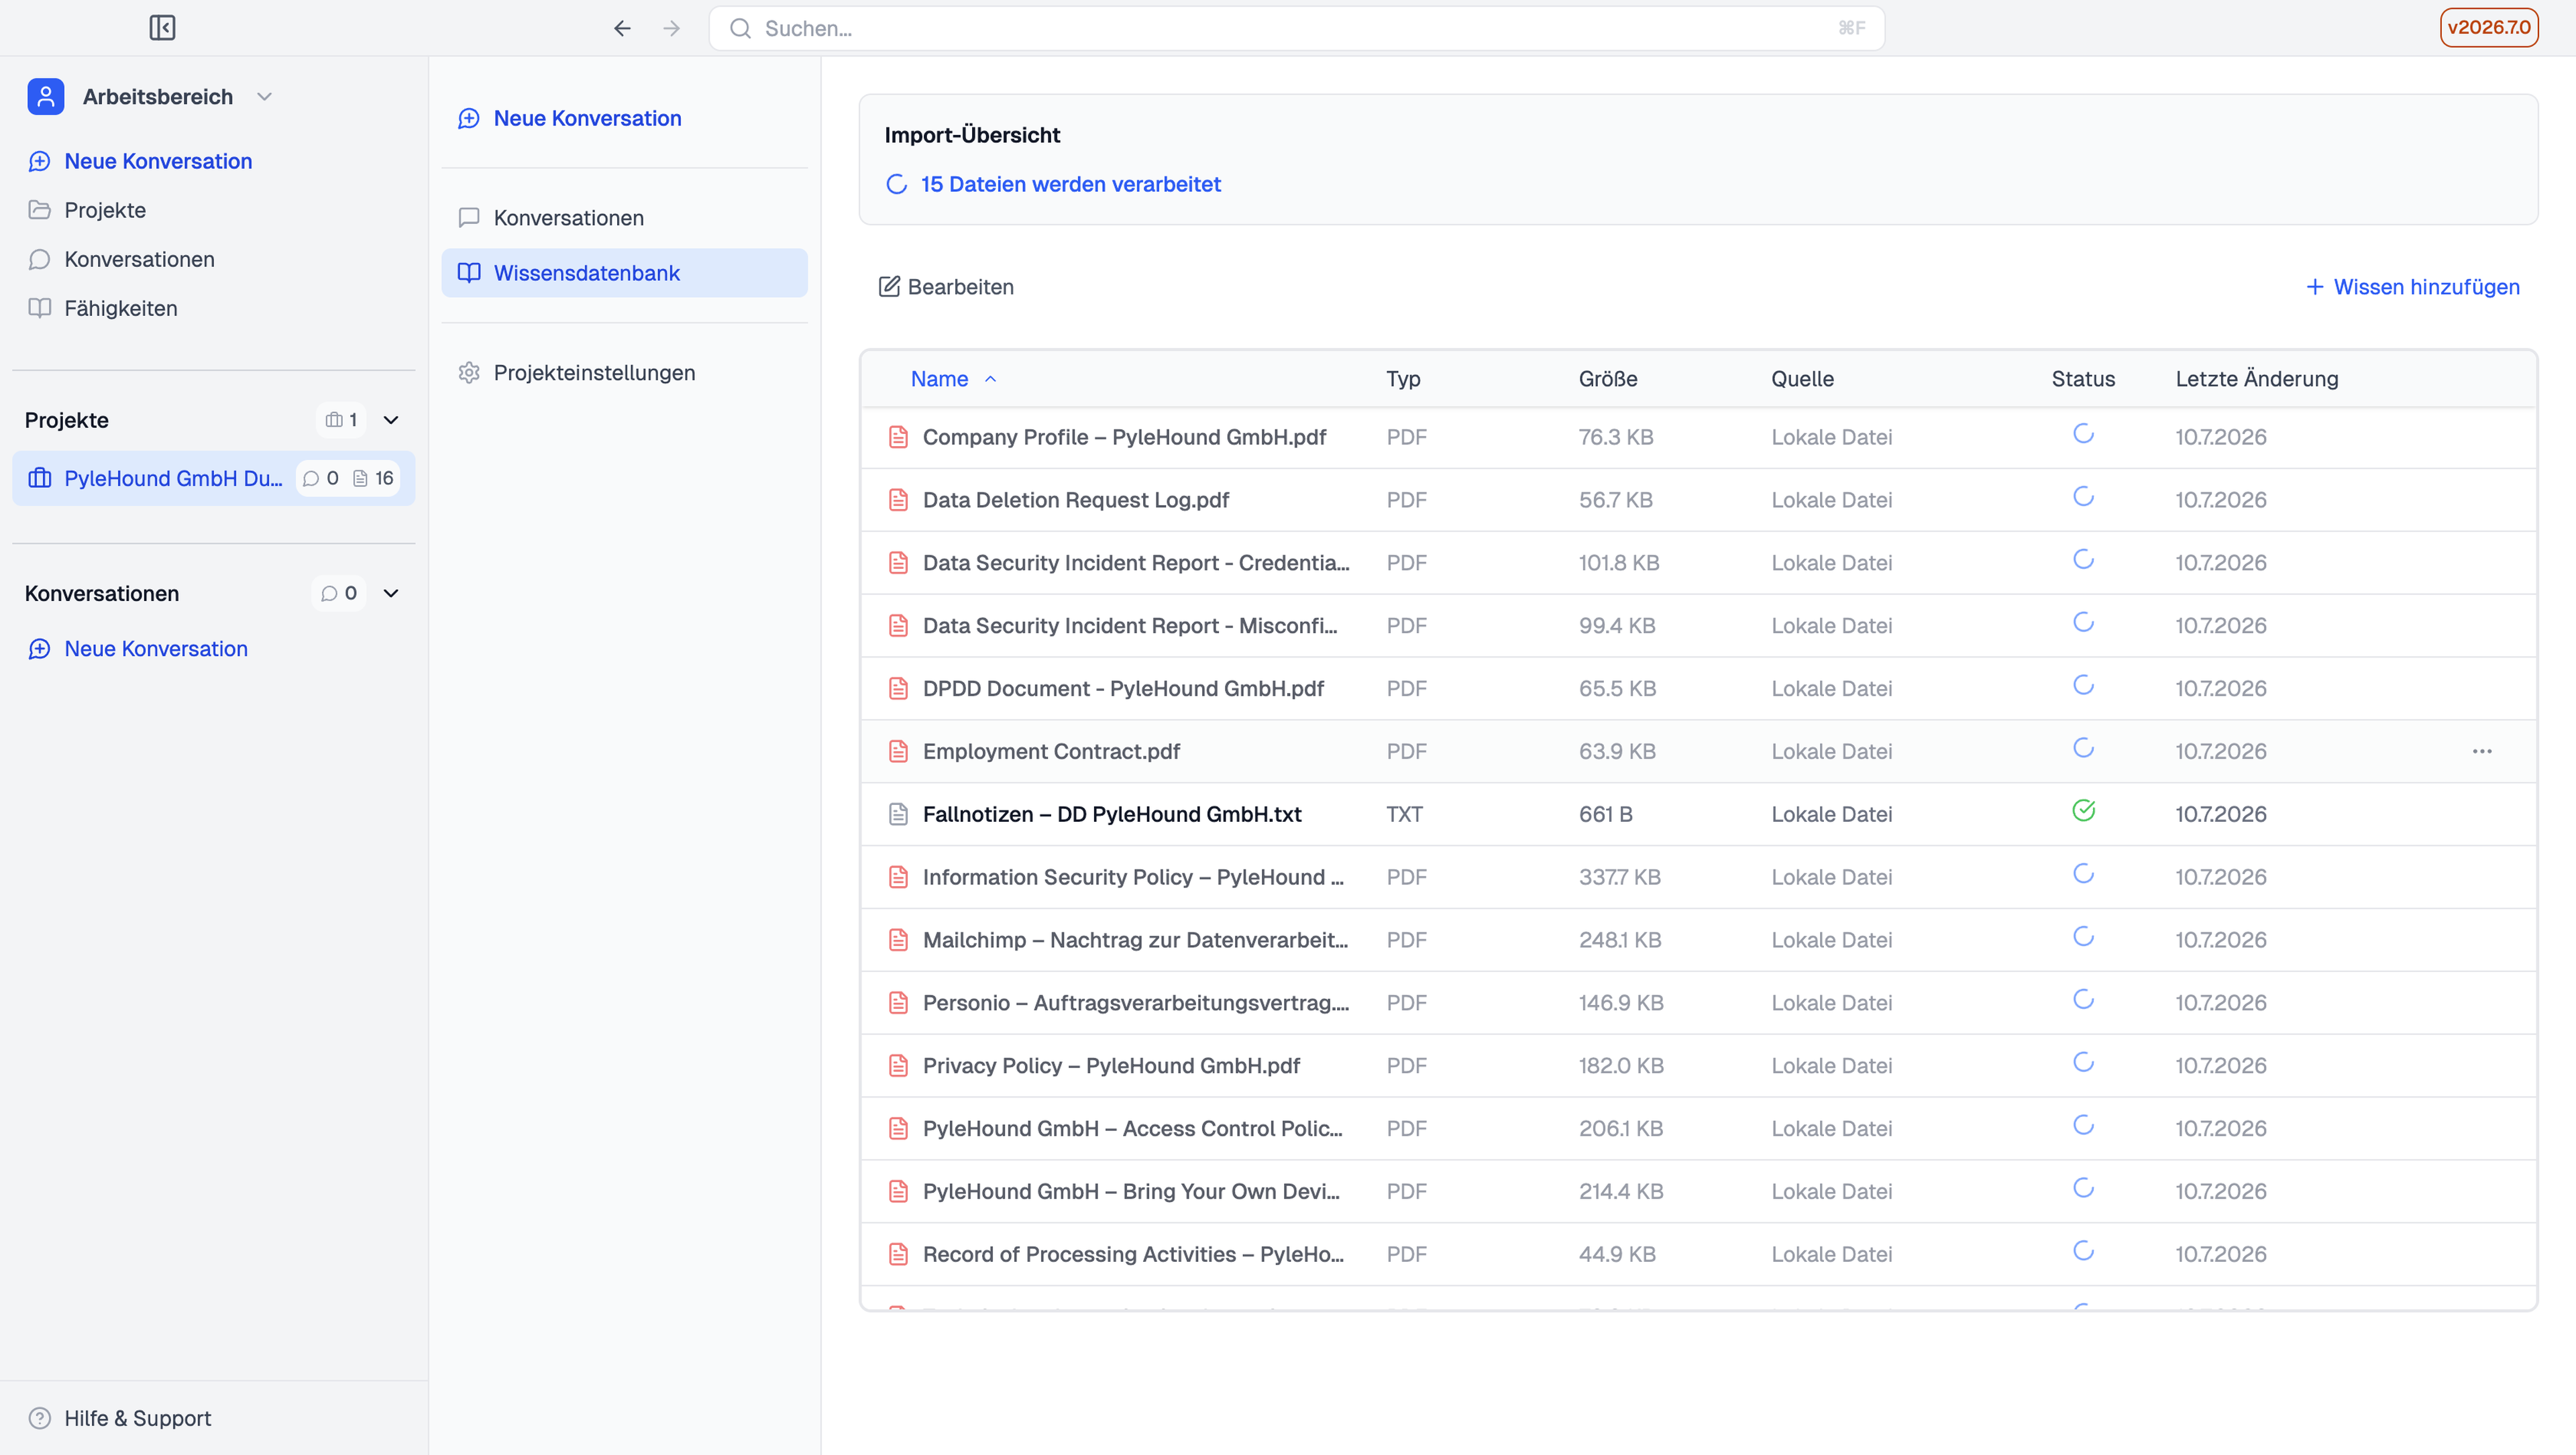Click the TXT type cell
Screen dimensions: 2576x1455
point(1404,814)
